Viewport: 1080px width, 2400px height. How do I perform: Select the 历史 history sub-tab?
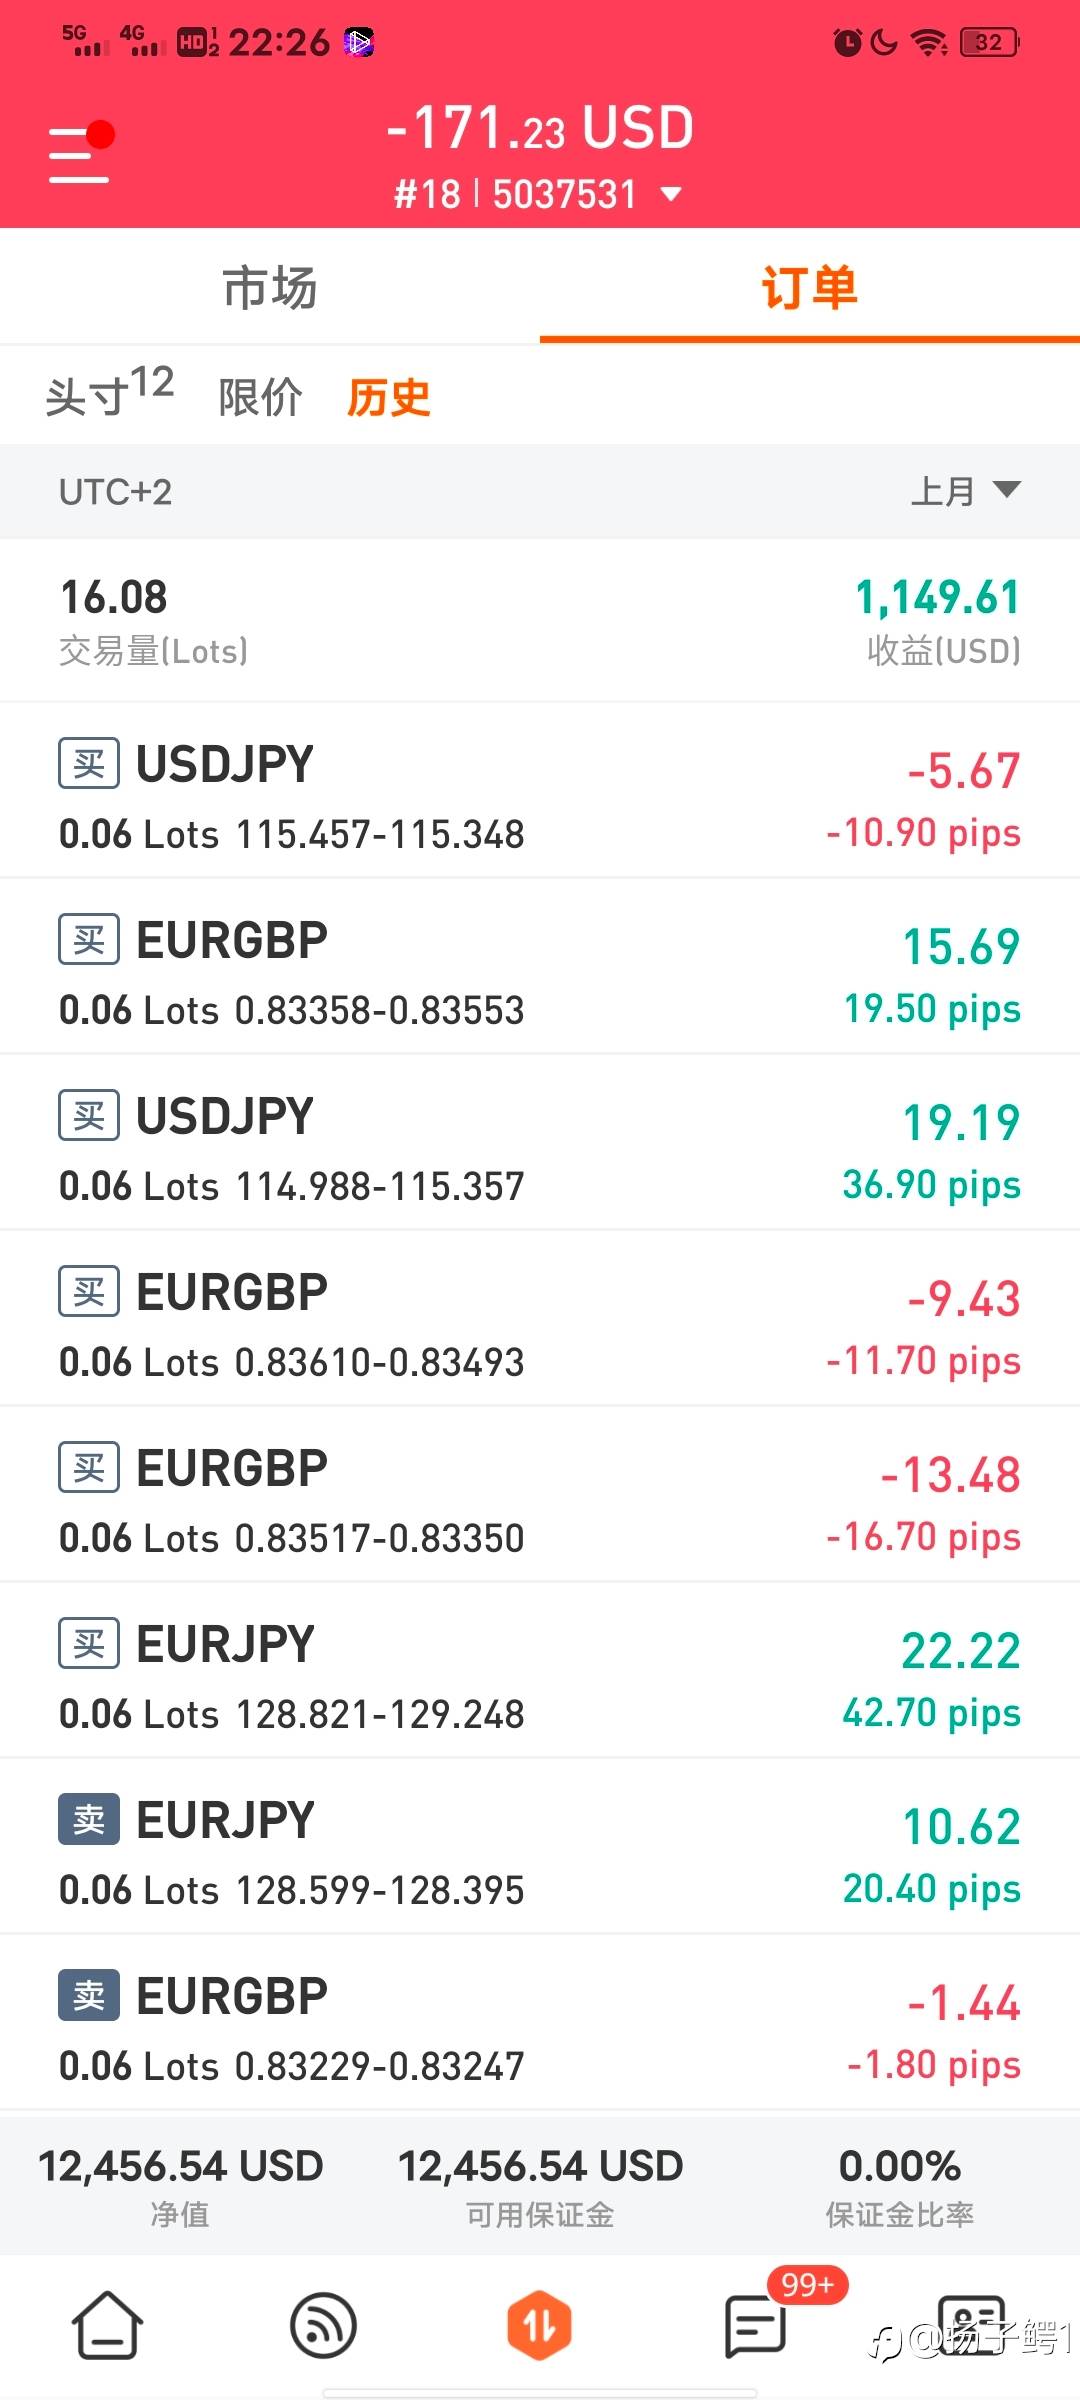click(388, 397)
